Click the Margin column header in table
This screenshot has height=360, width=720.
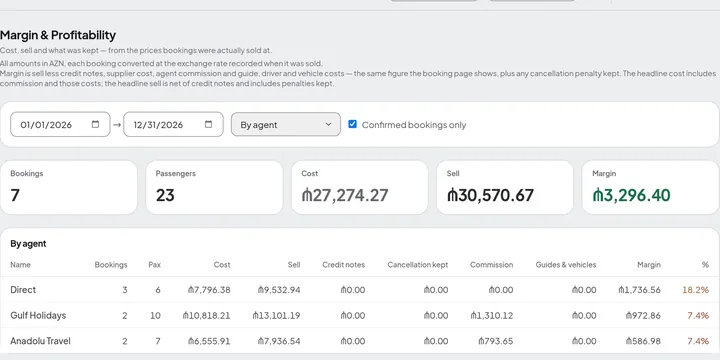(649, 265)
